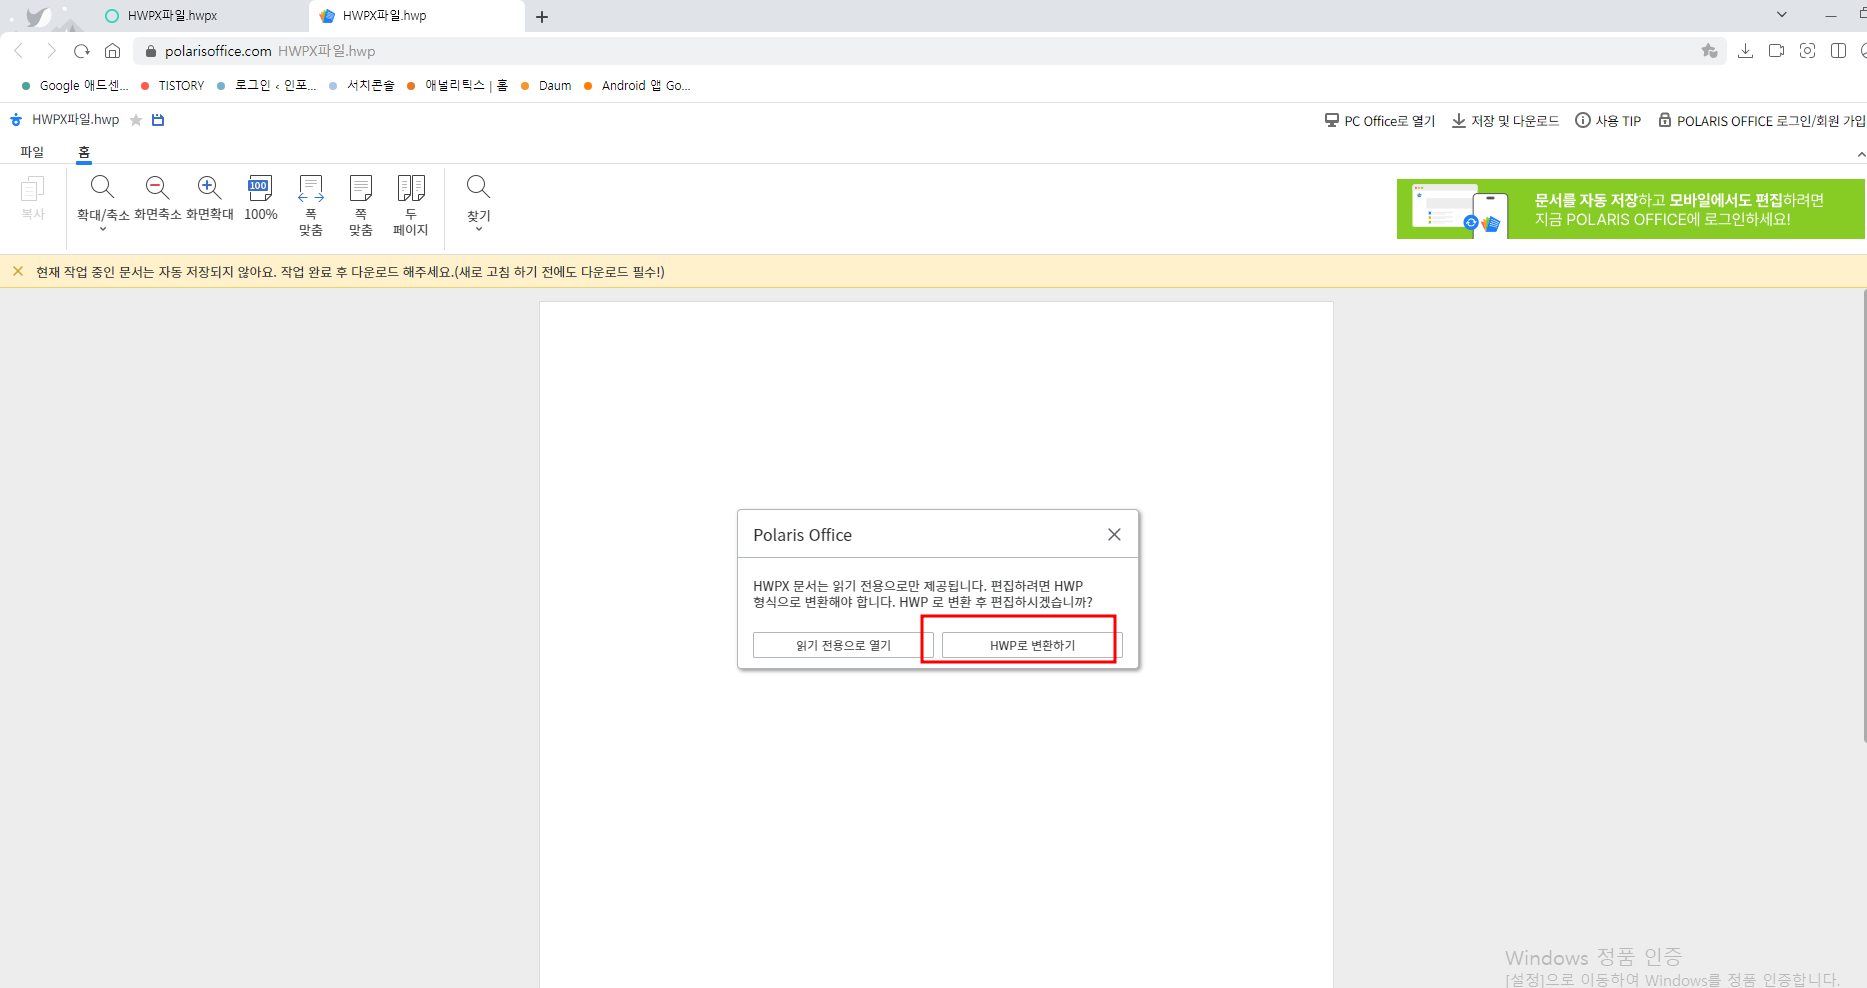Screen dimensions: 1867x988
Task: Reload the current page
Action: 82,51
